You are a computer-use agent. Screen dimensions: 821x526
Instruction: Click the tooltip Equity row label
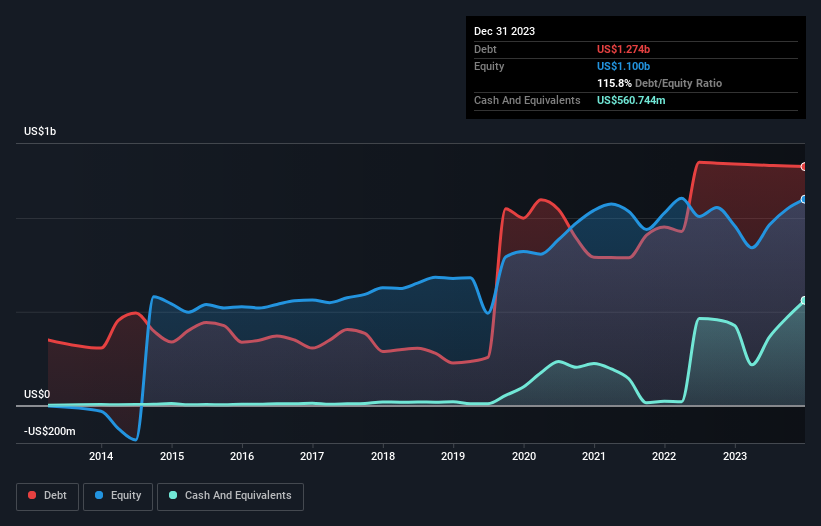(x=489, y=66)
